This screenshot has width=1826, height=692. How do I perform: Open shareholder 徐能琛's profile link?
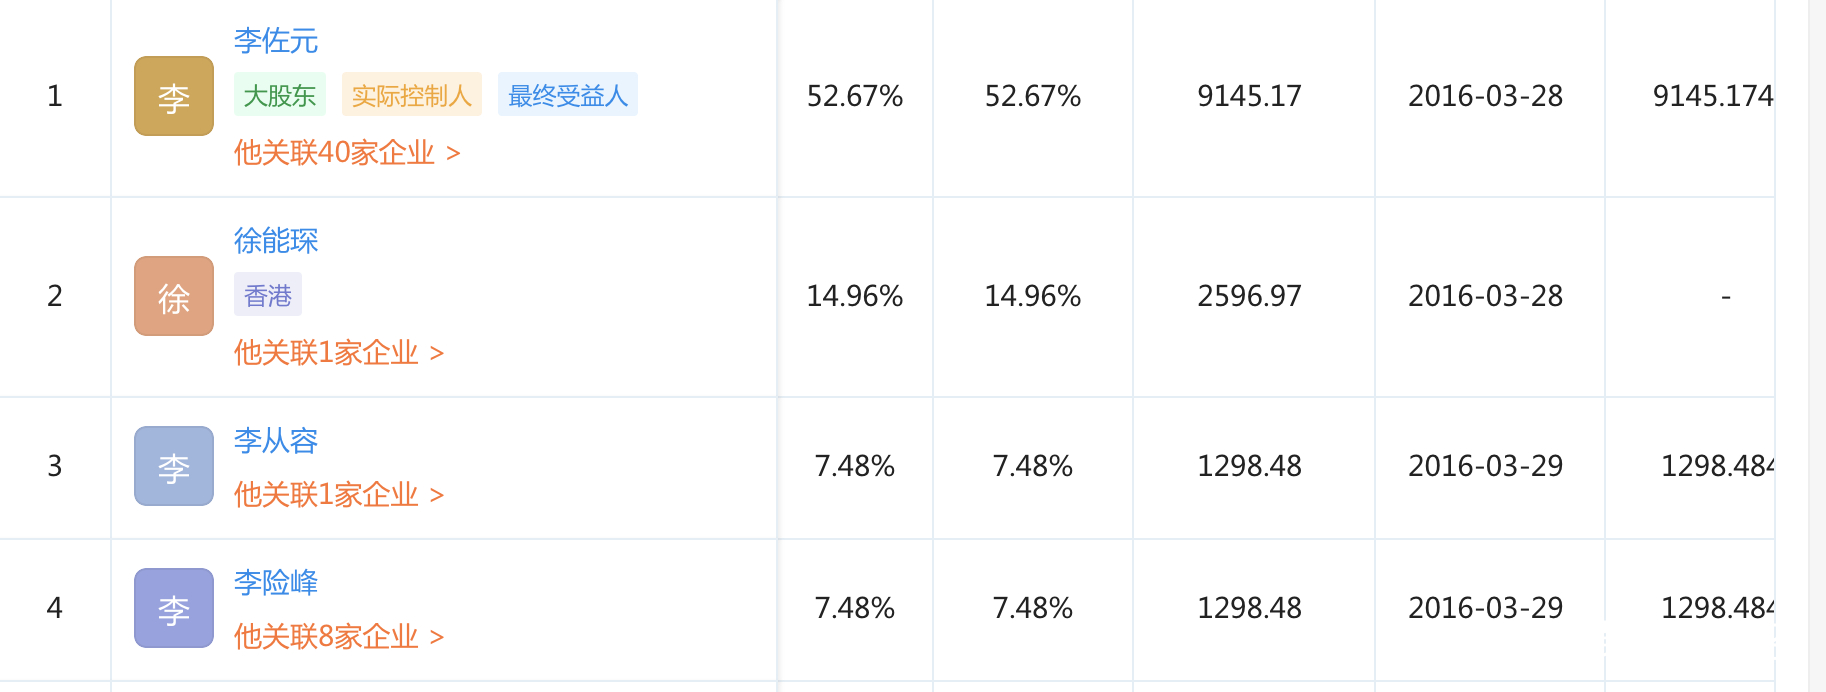point(276,241)
